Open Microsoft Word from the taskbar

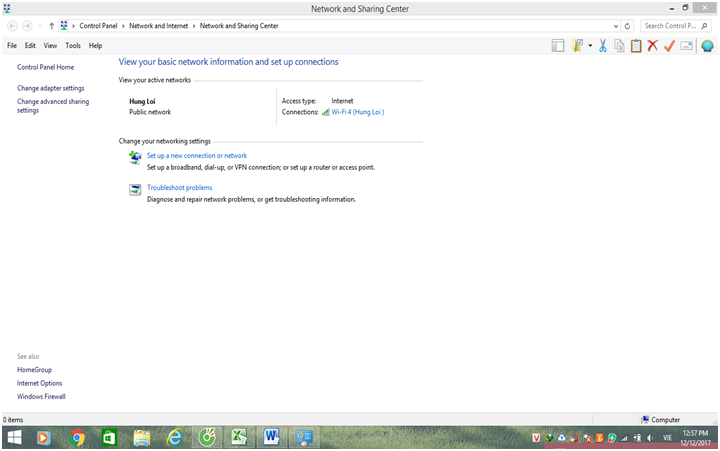tap(271, 438)
